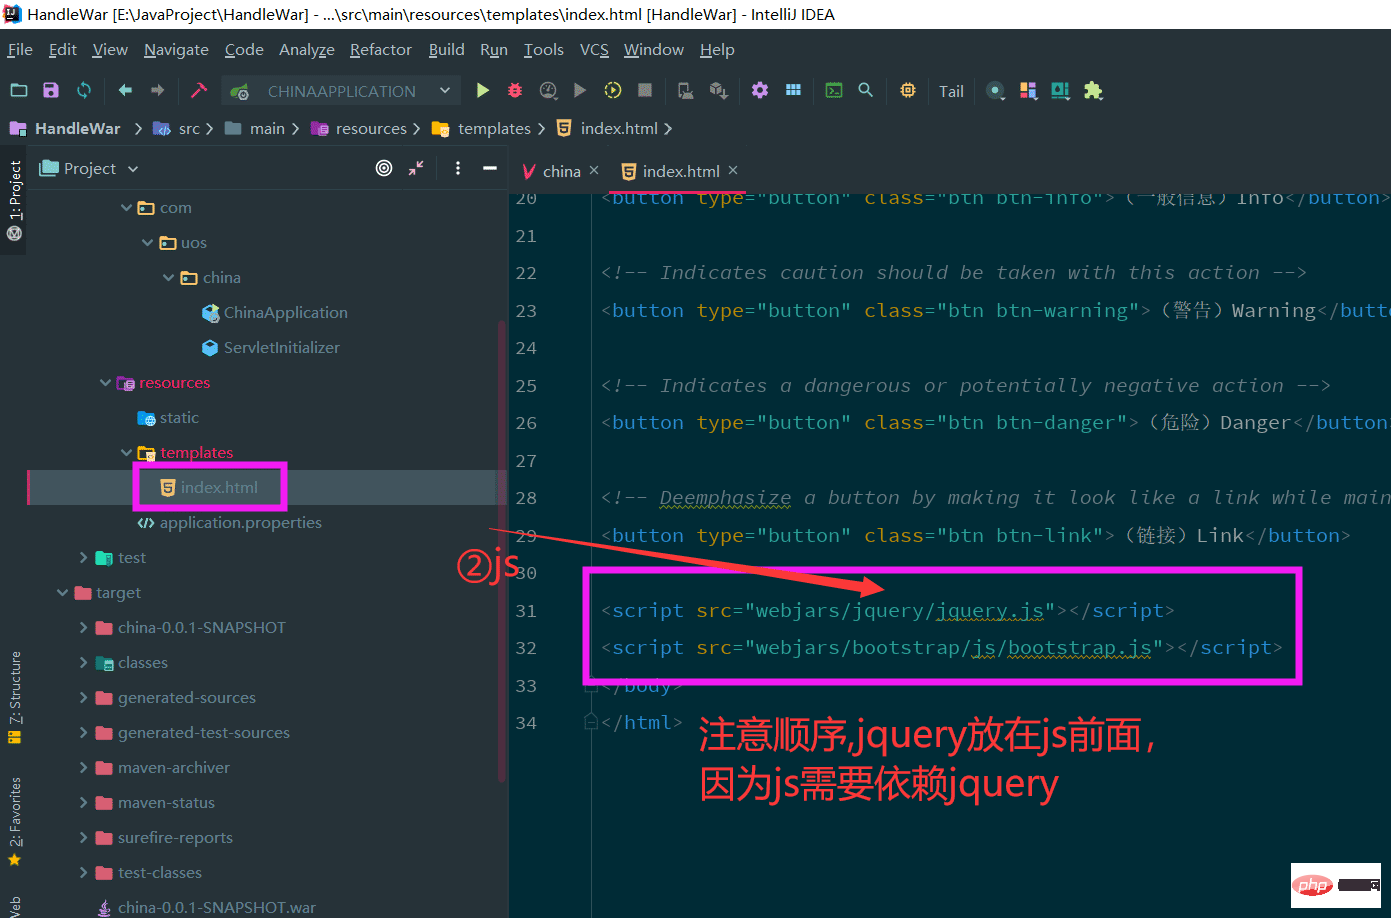Select index.html in the project tree
1391x918 pixels.
click(x=219, y=488)
